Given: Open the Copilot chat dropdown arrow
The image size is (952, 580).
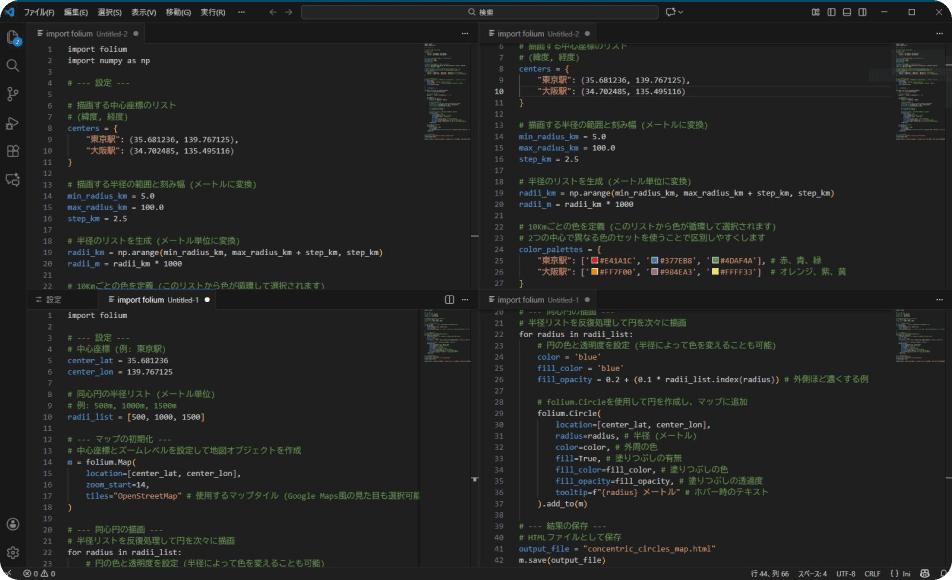Looking at the screenshot, I should (680, 12).
